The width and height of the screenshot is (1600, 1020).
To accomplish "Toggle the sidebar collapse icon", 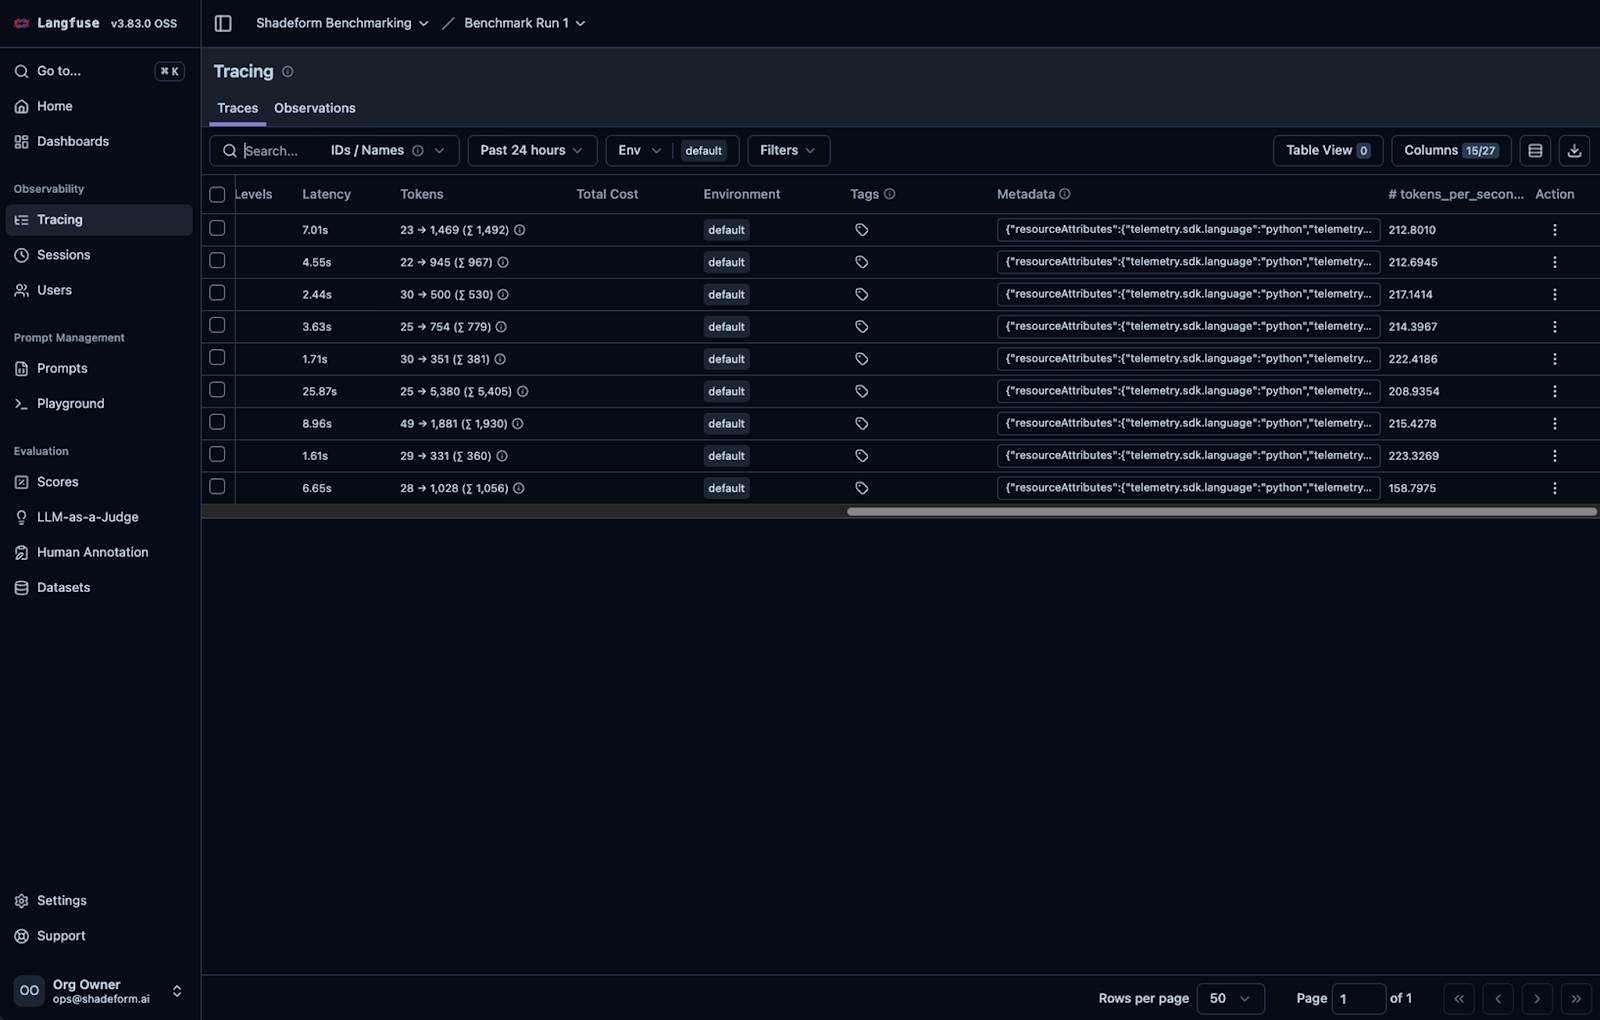I will tap(223, 23).
